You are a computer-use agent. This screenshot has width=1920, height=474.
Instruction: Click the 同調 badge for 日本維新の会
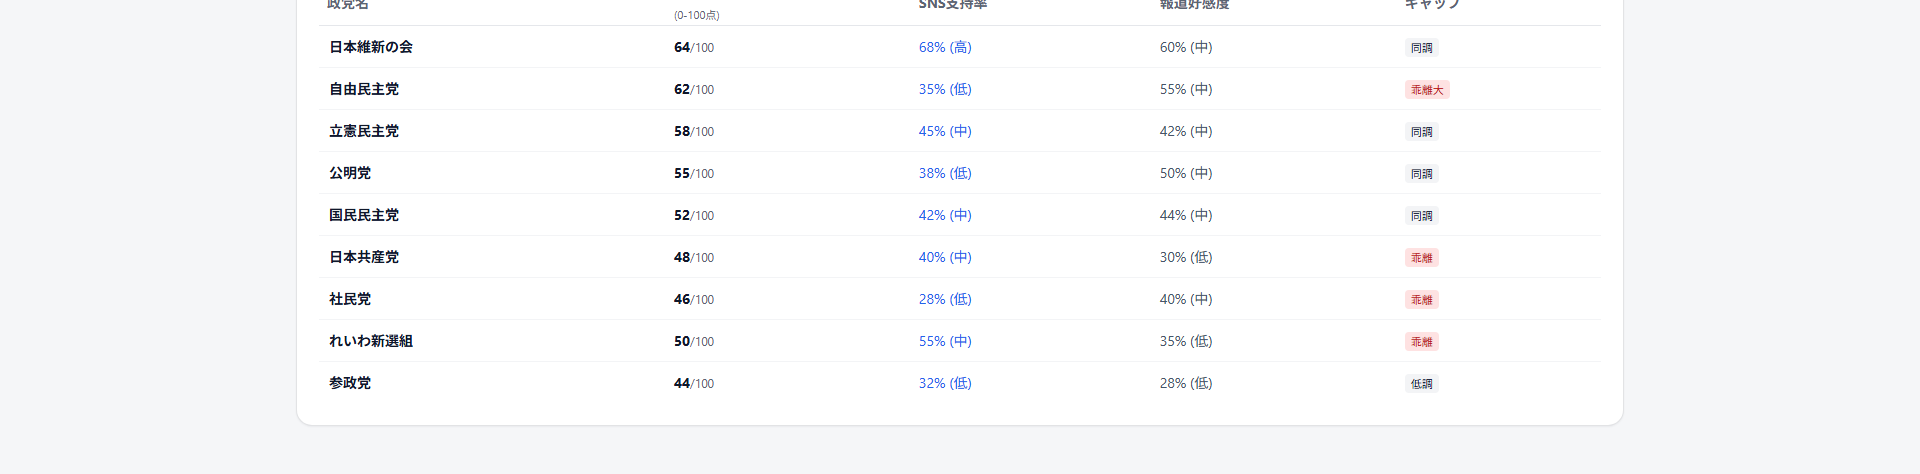tap(1421, 48)
